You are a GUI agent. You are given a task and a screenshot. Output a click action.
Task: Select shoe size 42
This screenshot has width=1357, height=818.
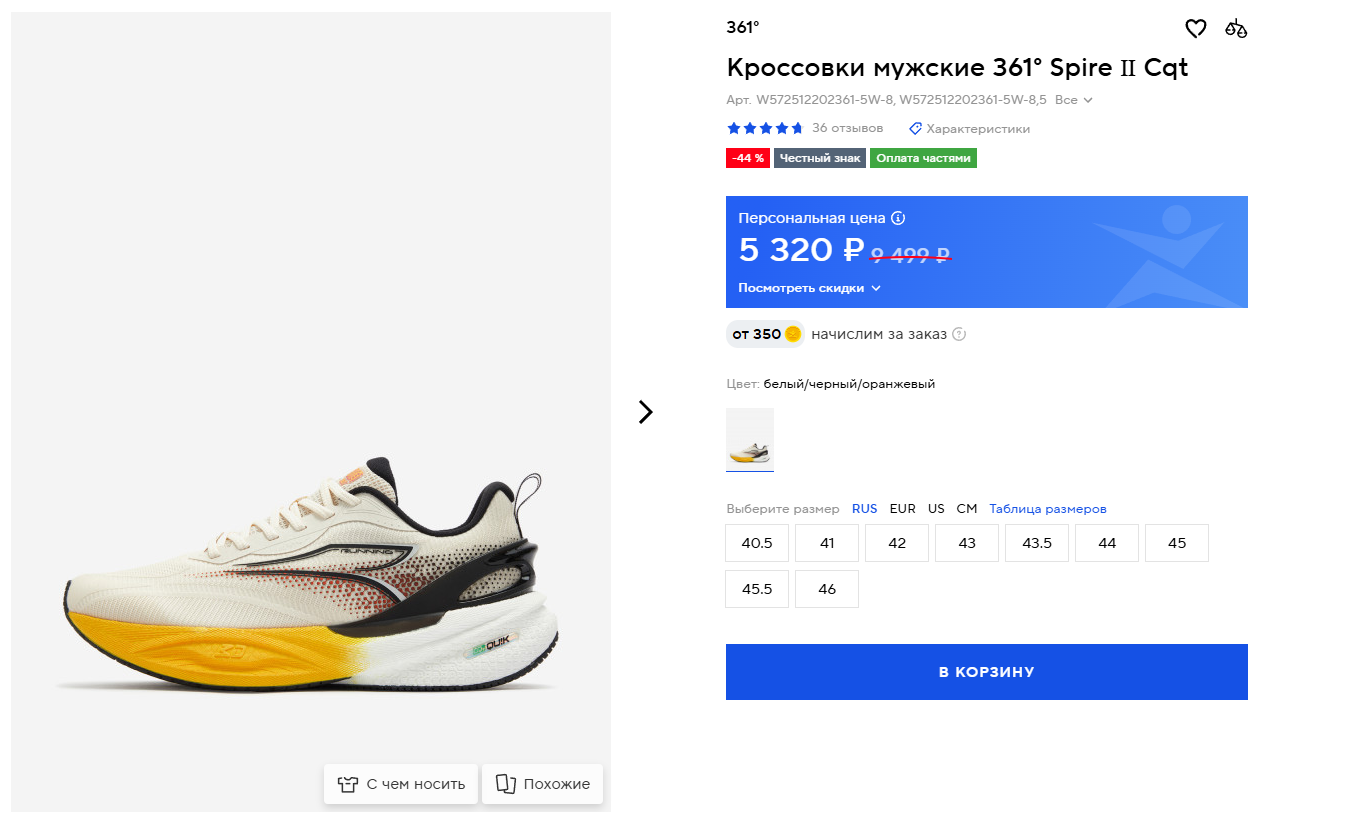(897, 543)
